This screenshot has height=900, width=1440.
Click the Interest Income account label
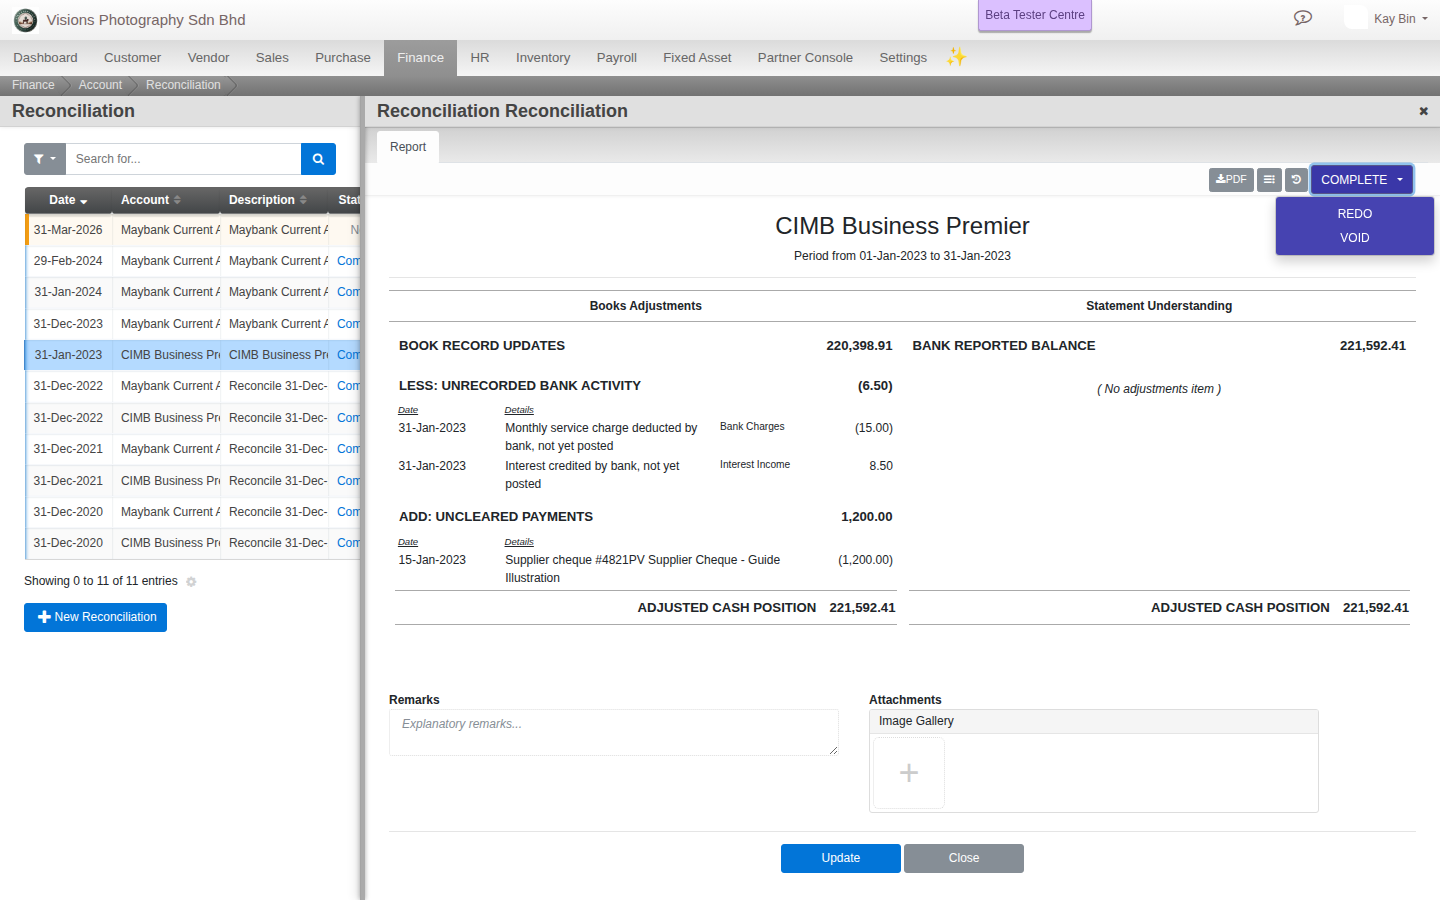(755, 465)
